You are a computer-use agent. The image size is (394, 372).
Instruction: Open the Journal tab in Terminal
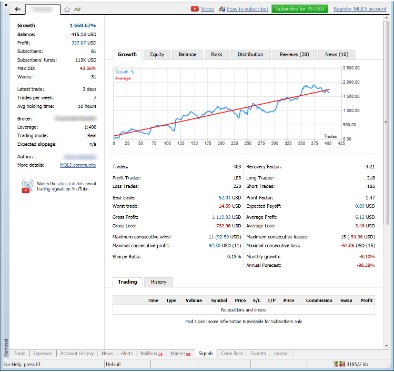pos(280,353)
